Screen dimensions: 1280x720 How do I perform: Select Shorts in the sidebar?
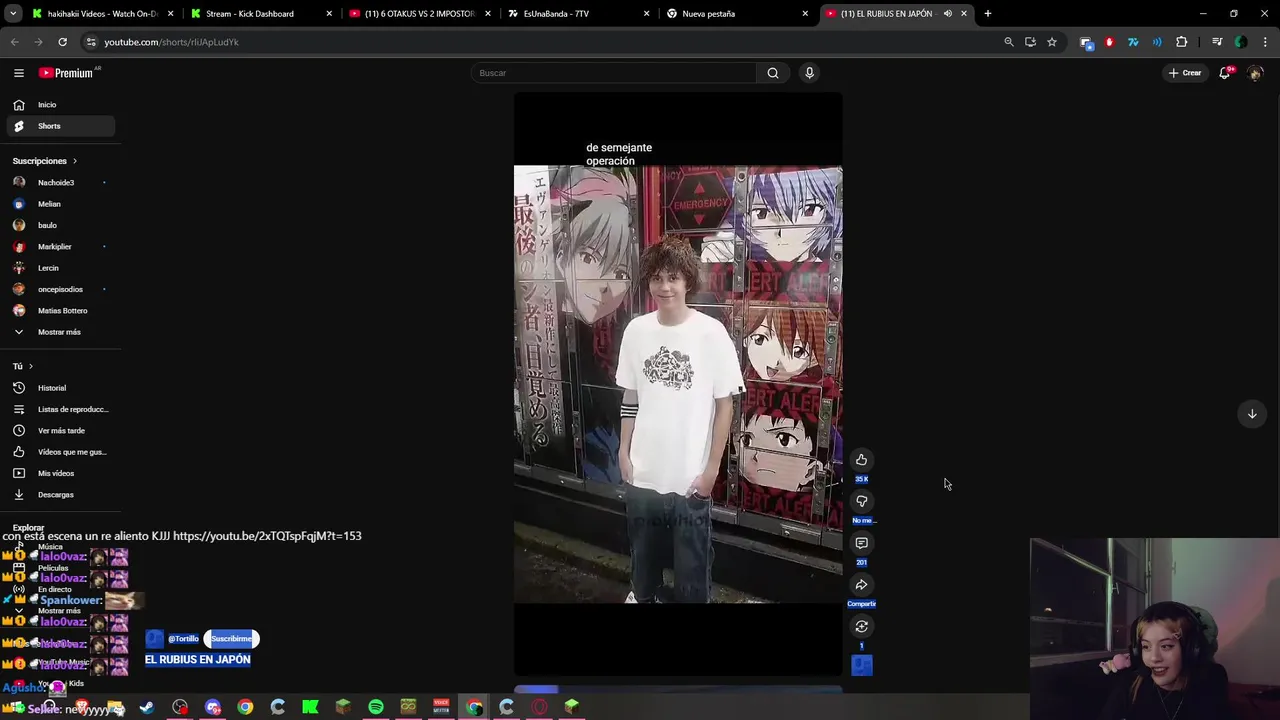(61, 126)
